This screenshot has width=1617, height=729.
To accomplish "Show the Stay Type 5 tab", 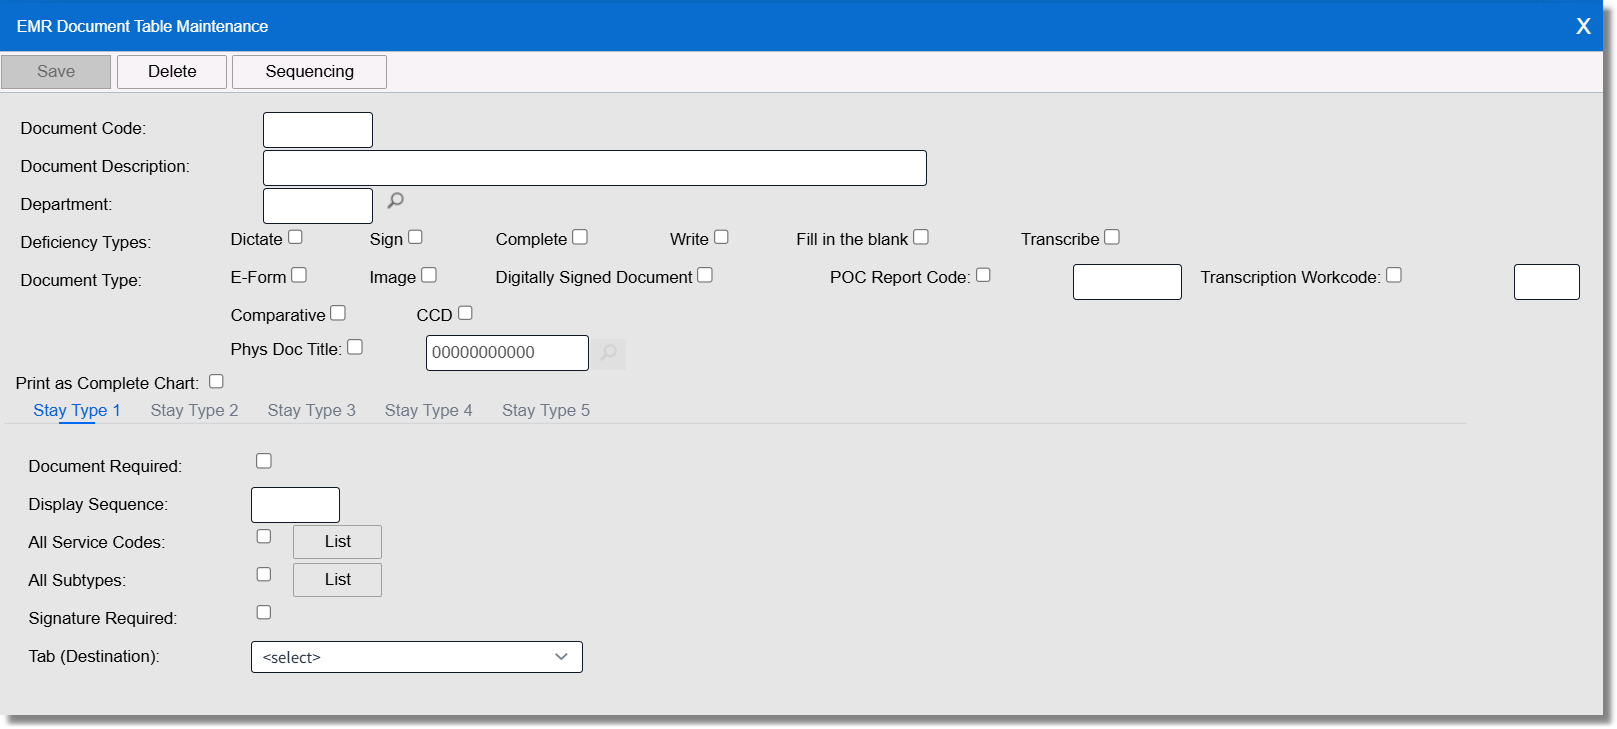I will pyautogui.click(x=546, y=410).
